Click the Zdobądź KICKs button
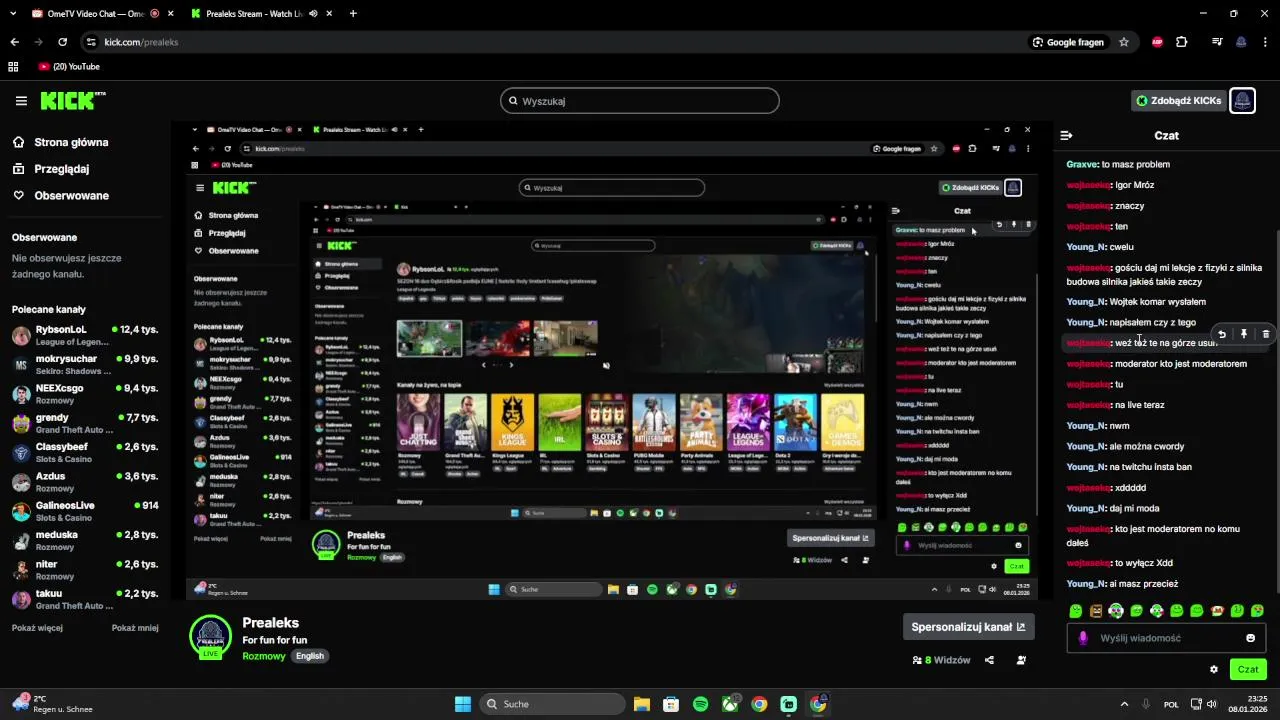The image size is (1280, 720). point(1178,101)
